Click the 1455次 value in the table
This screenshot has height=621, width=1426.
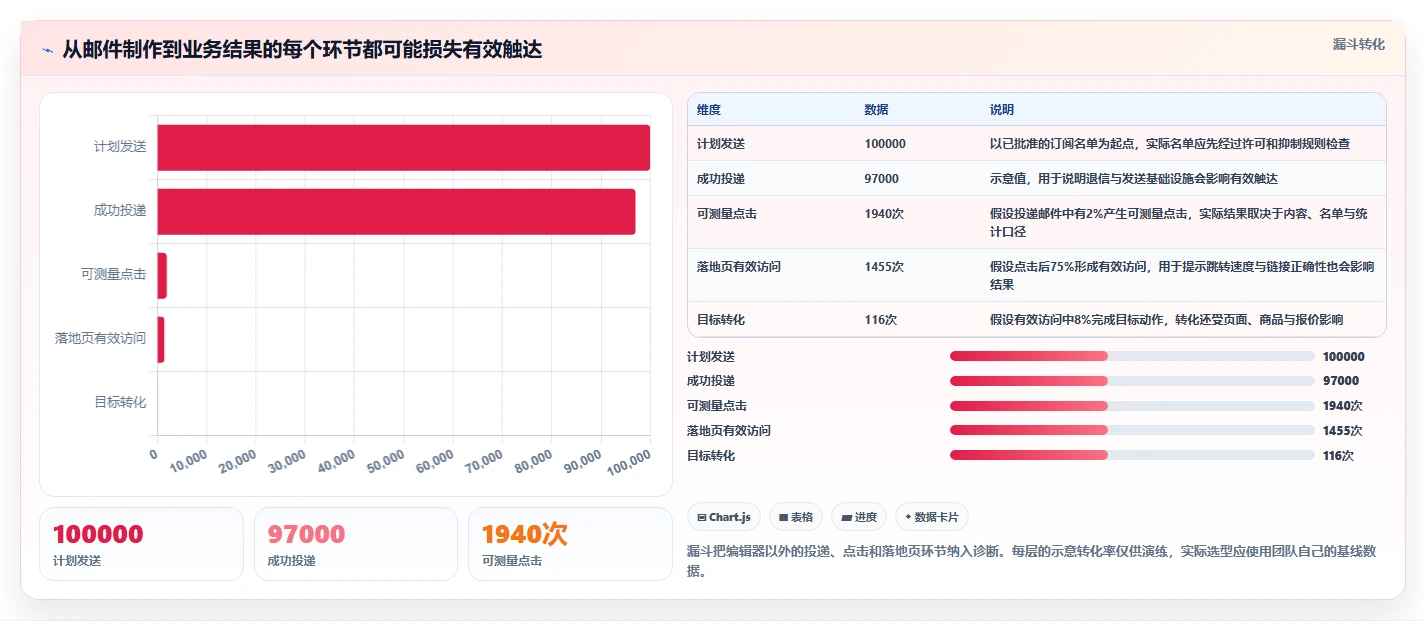coord(884,267)
